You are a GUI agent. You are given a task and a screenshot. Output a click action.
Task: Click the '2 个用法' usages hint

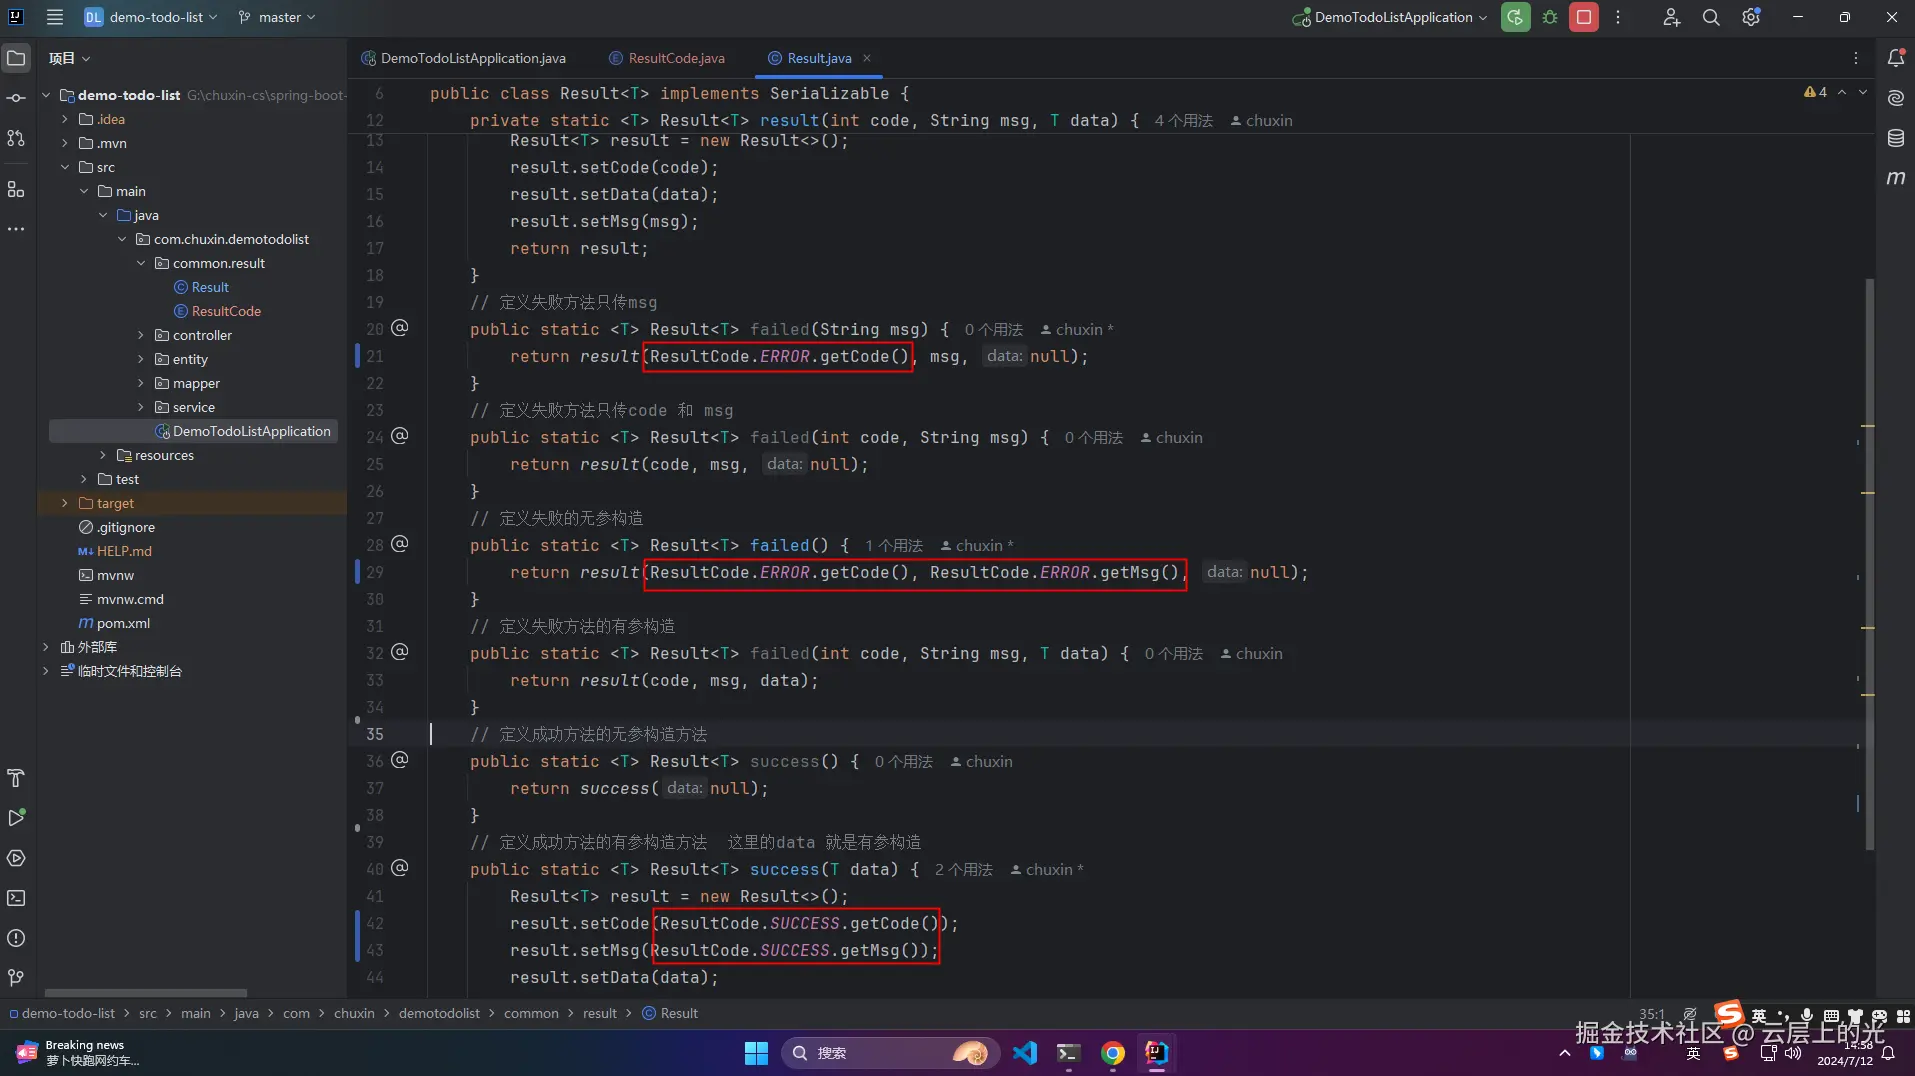pos(963,870)
